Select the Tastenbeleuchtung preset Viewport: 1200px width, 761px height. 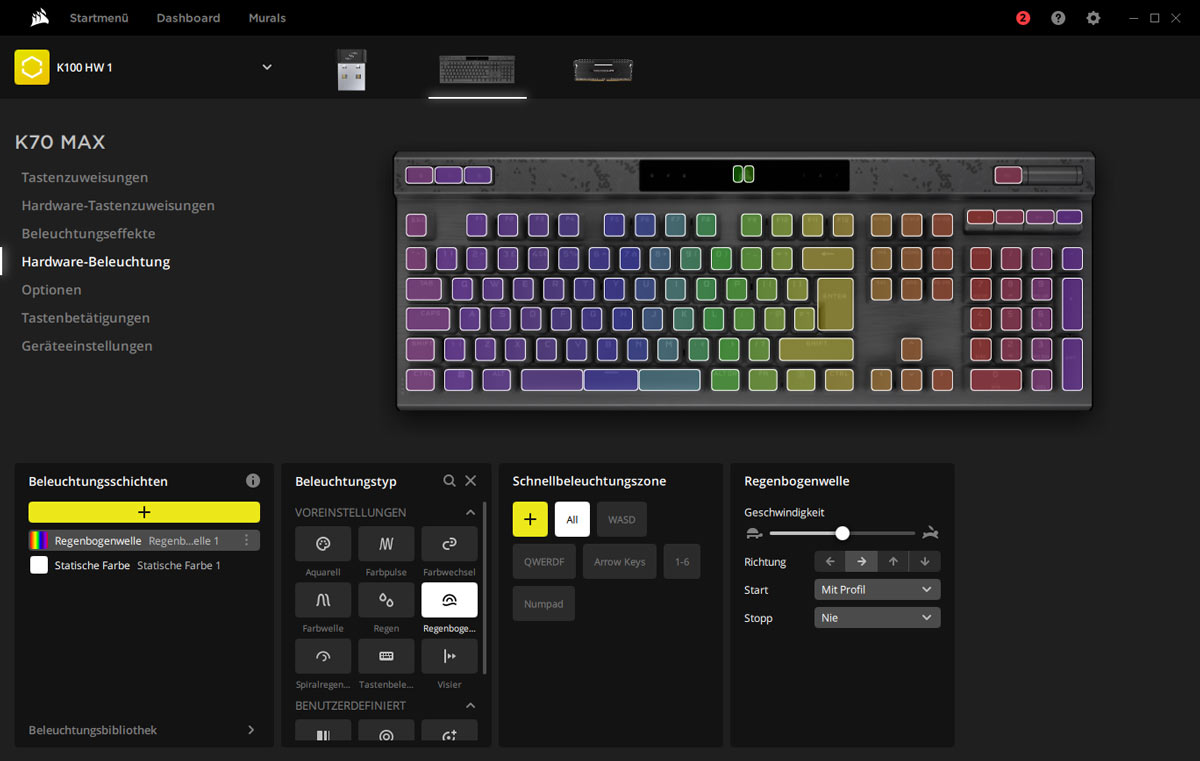point(386,656)
